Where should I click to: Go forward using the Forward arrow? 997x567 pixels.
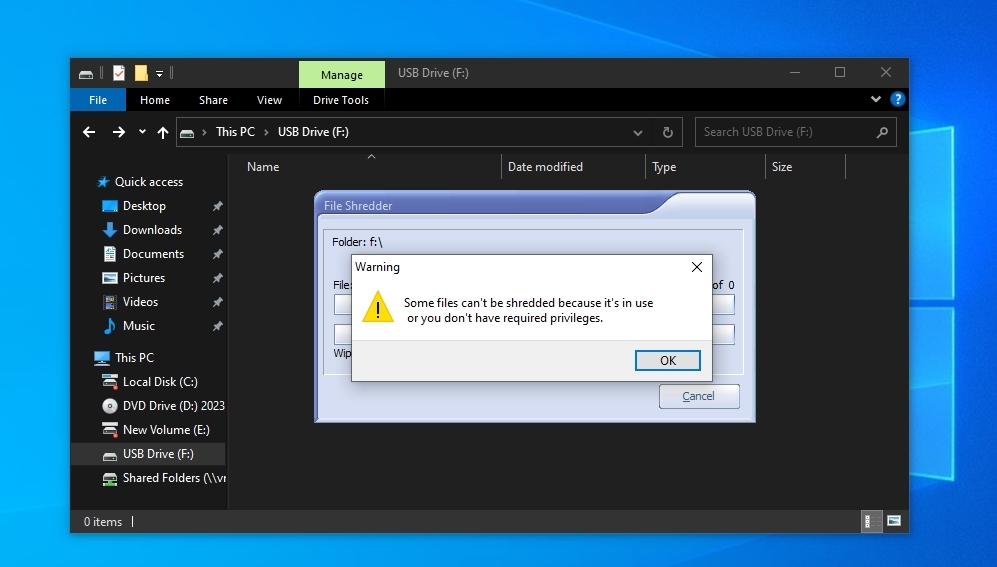point(118,132)
